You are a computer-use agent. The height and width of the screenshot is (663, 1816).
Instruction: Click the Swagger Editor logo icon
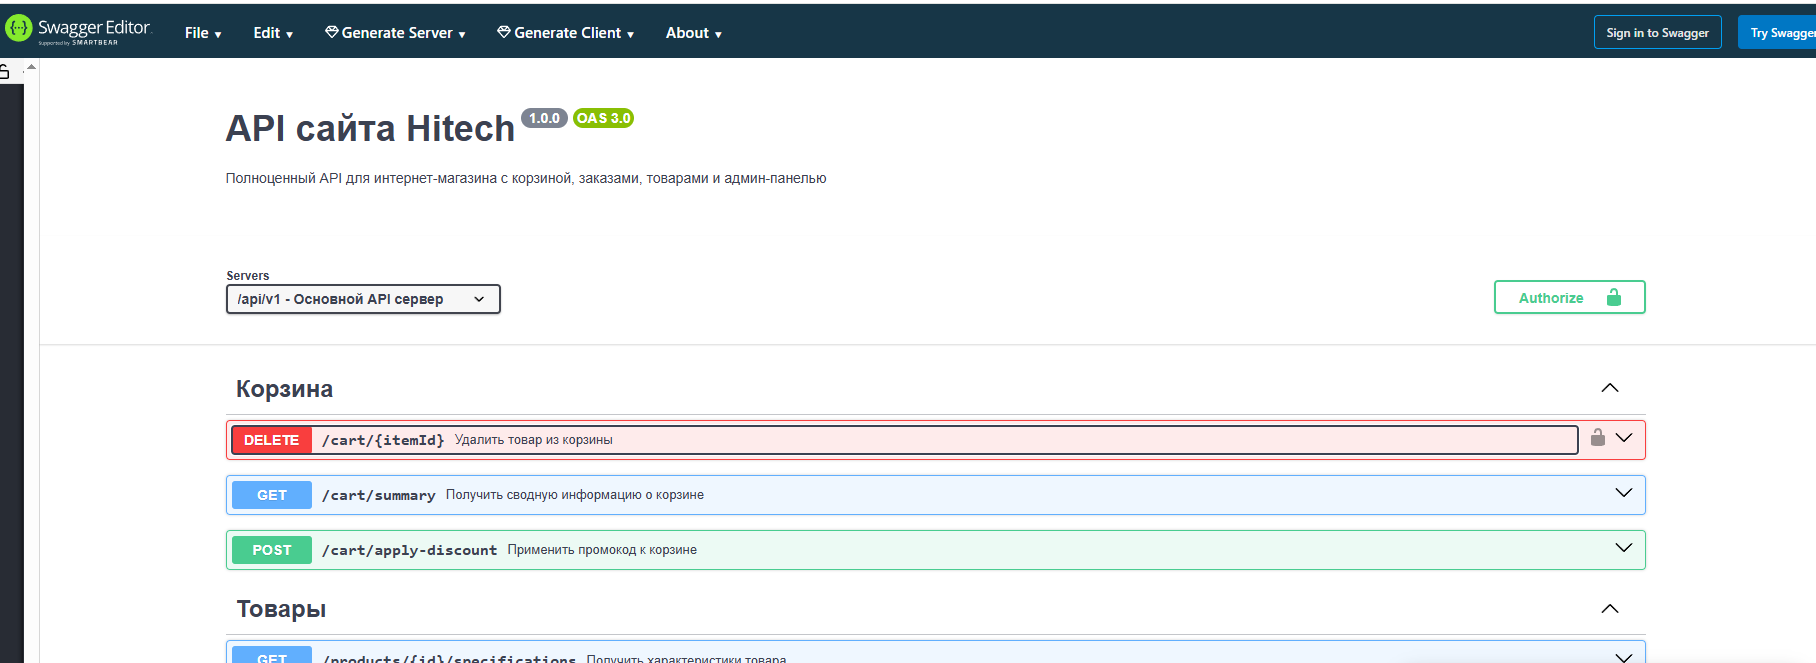(x=19, y=29)
